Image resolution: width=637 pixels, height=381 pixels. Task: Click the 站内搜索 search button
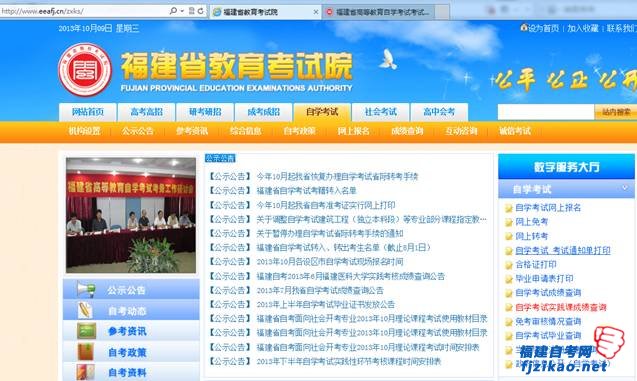pyautogui.click(x=616, y=112)
